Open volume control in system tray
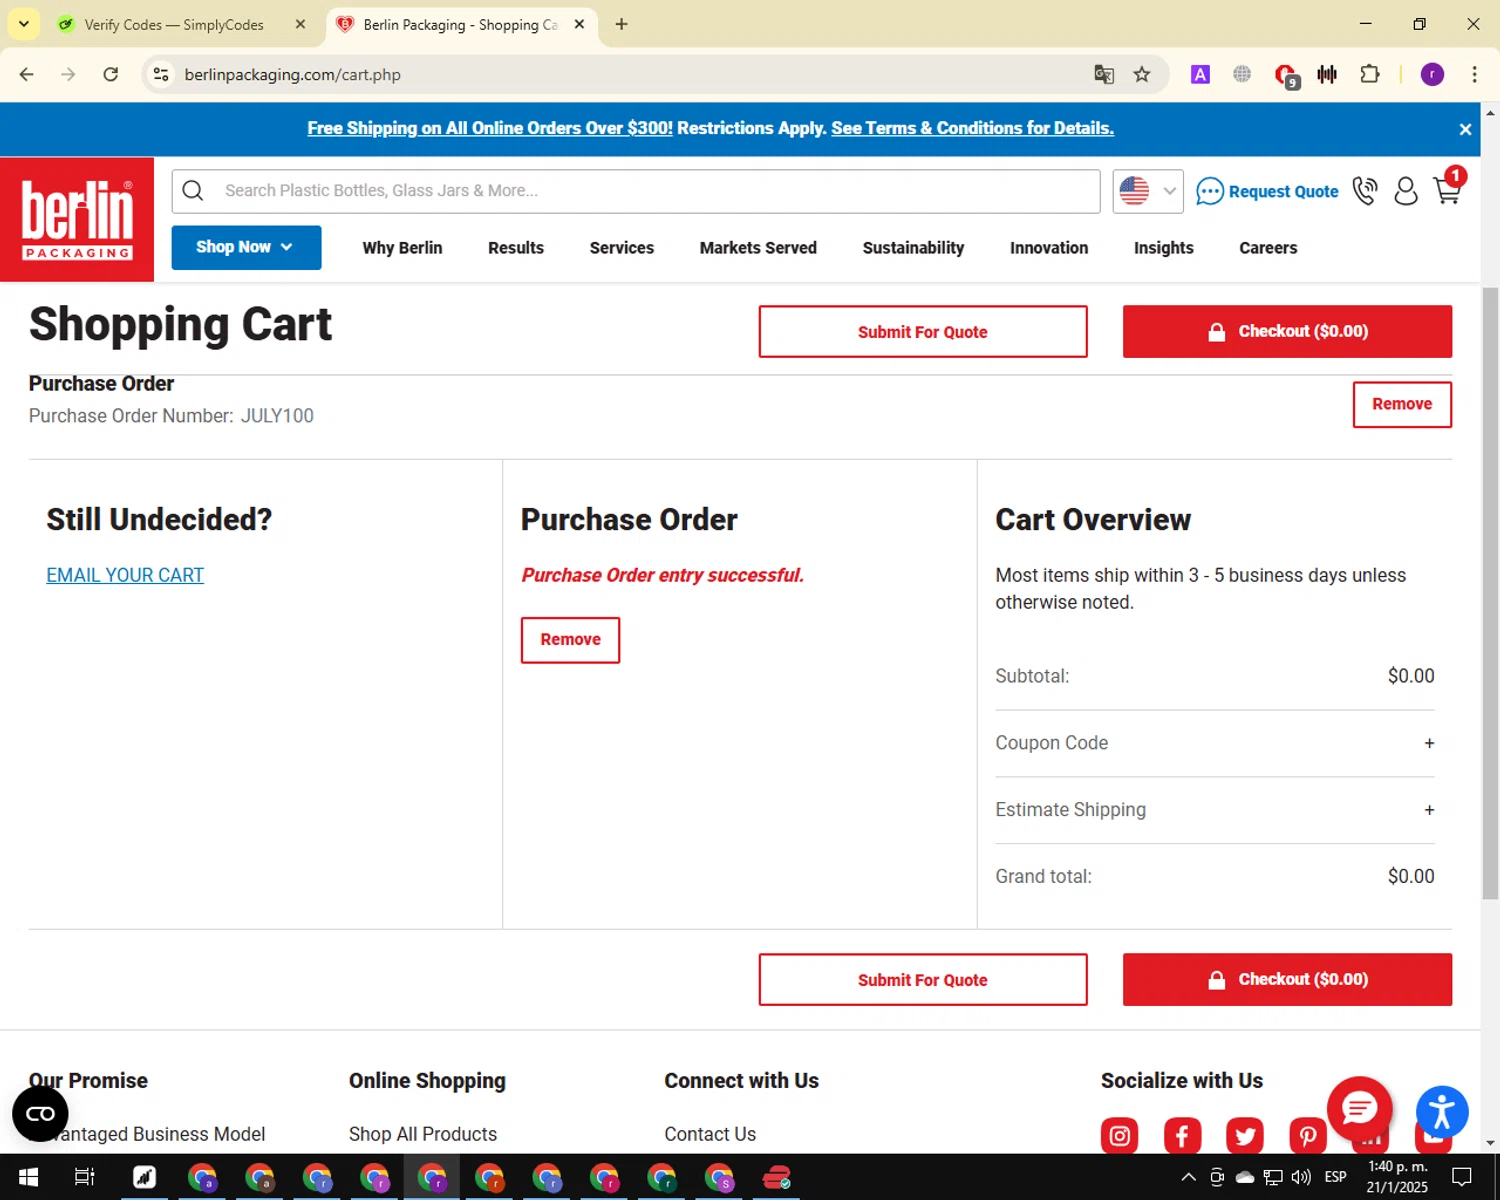 1301,1177
